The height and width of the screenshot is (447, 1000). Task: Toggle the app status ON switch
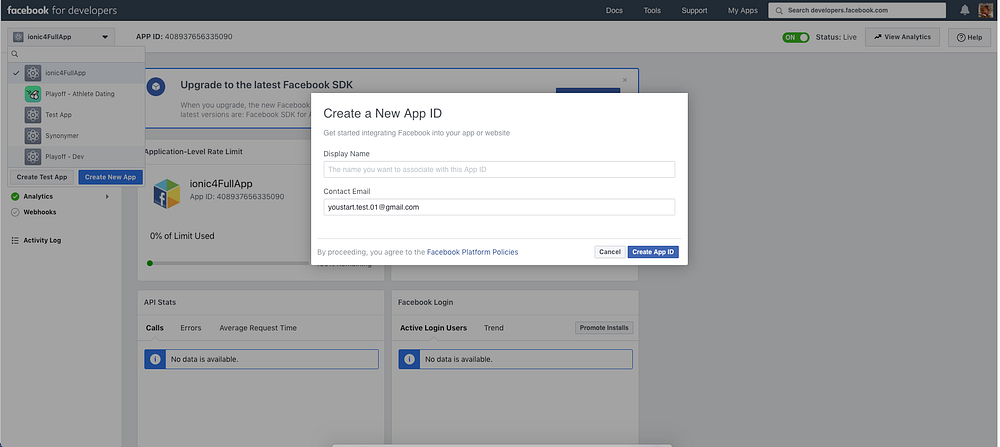pos(796,37)
